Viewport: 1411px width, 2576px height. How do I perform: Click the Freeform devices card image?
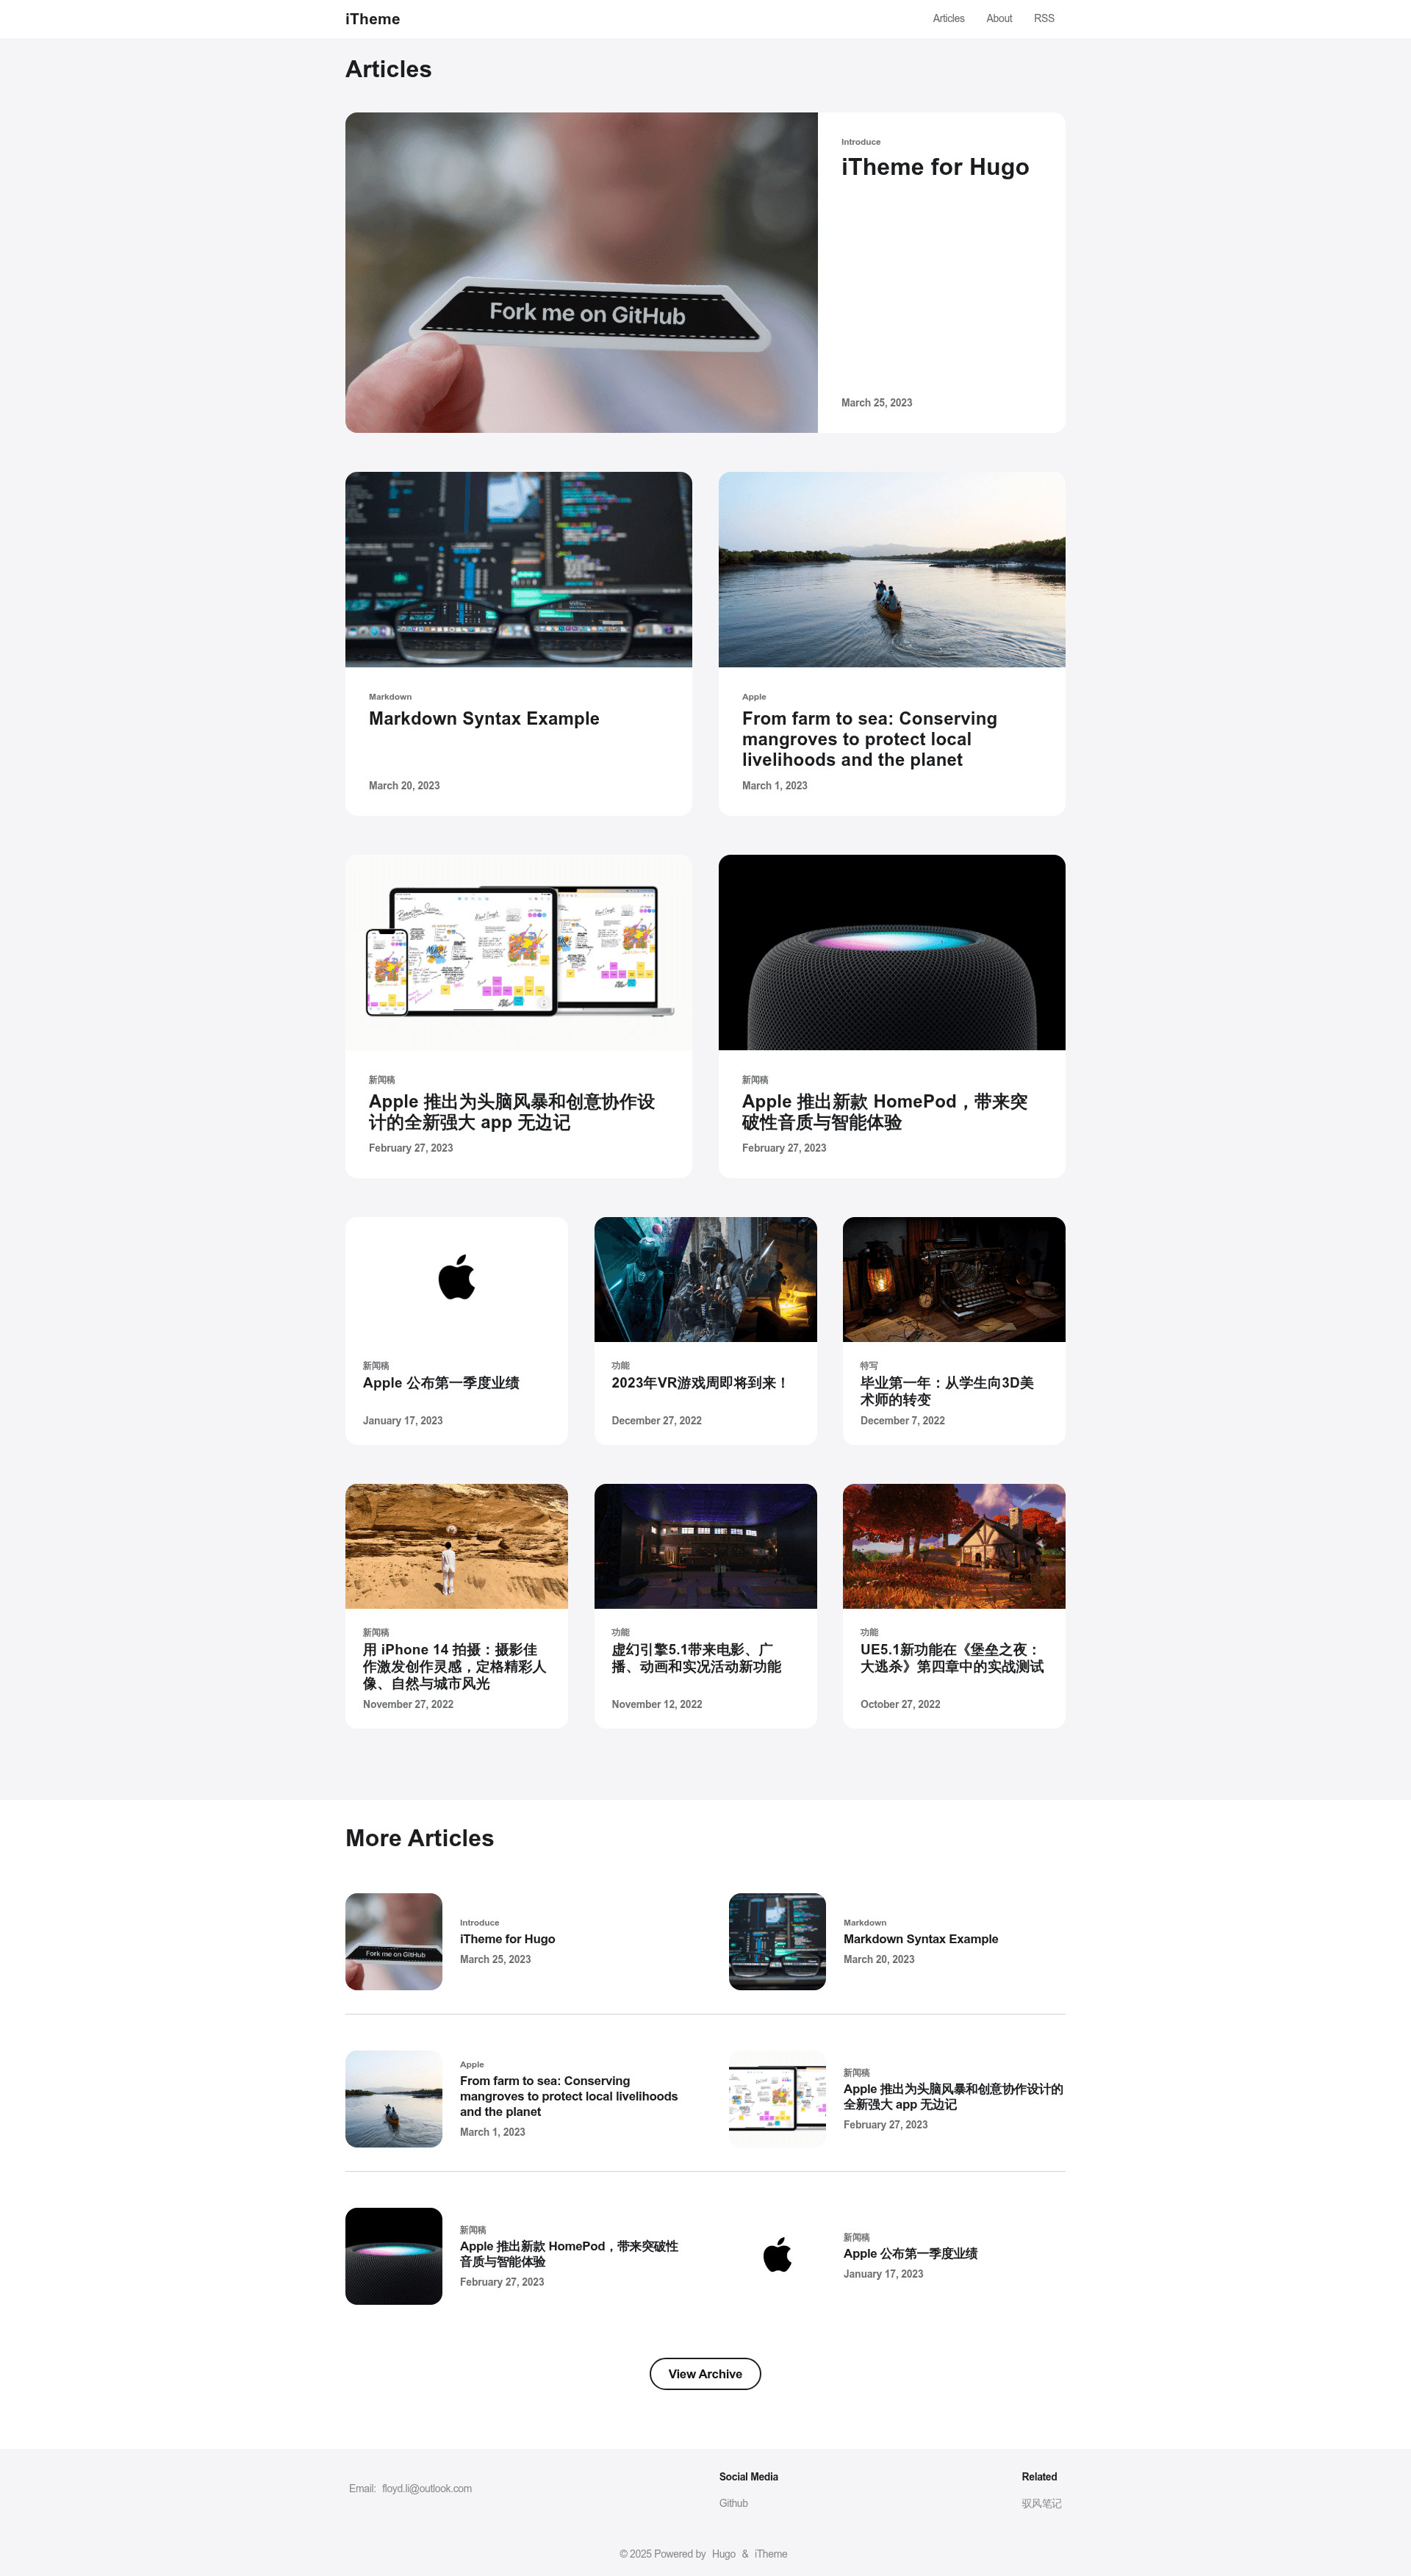point(518,952)
